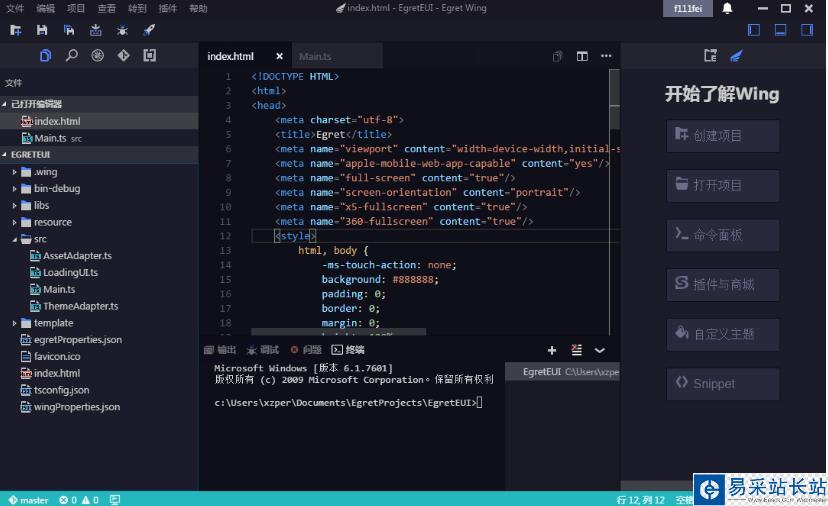Toggle the left sidebar layout button
Screen dimensions: 828x506
tap(754, 30)
